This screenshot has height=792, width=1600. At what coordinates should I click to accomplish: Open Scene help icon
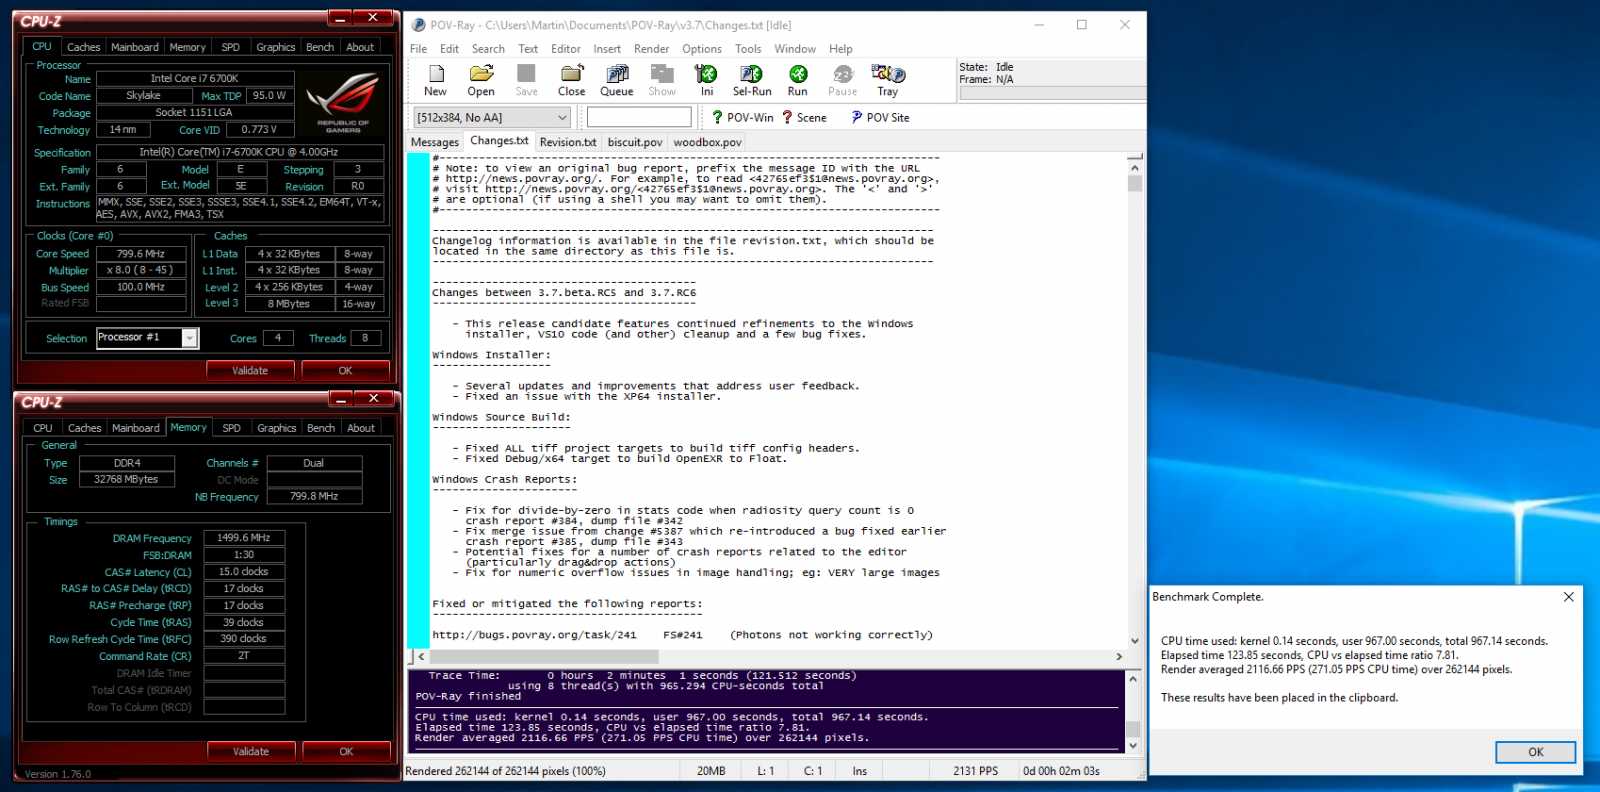(x=804, y=117)
